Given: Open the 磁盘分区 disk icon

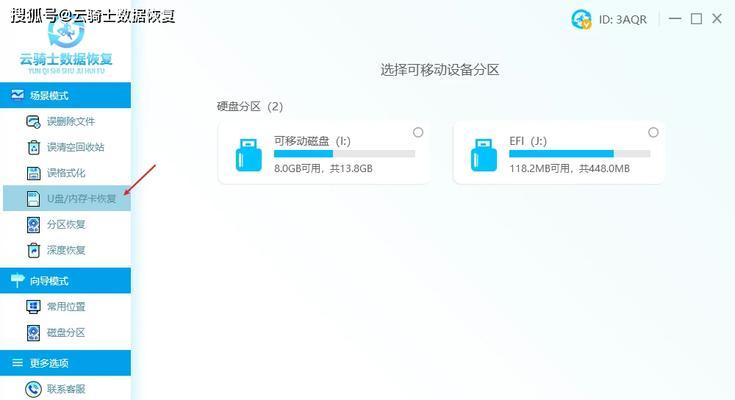Looking at the screenshot, I should [x=33, y=332].
